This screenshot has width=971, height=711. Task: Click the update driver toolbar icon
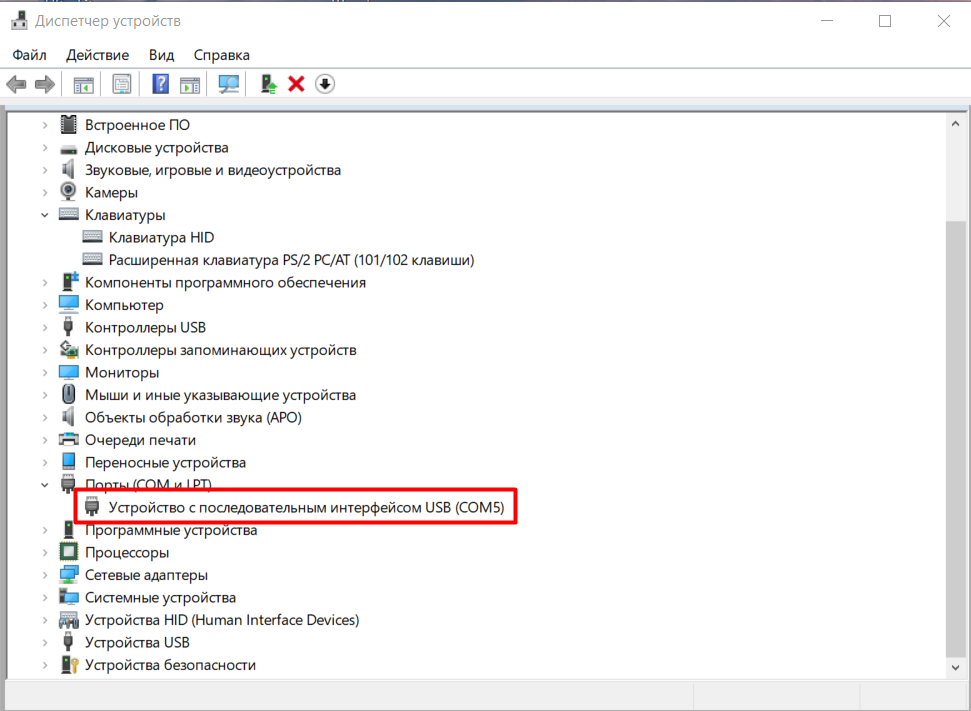pos(268,84)
